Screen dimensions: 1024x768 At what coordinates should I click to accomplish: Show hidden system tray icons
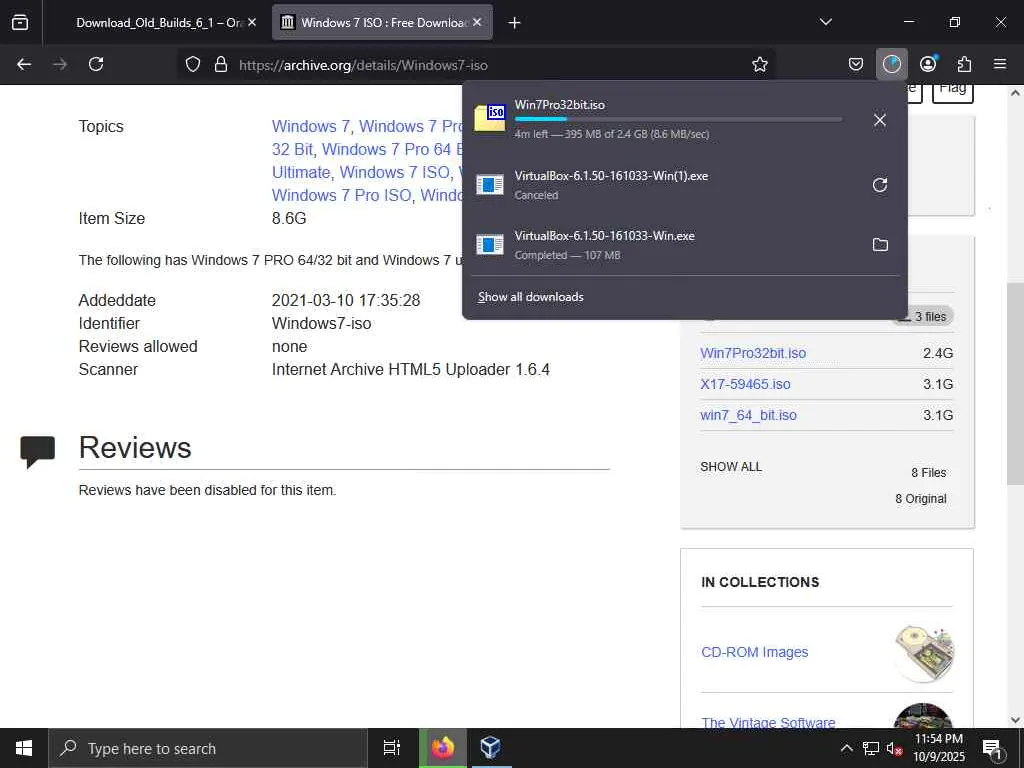[846, 748]
